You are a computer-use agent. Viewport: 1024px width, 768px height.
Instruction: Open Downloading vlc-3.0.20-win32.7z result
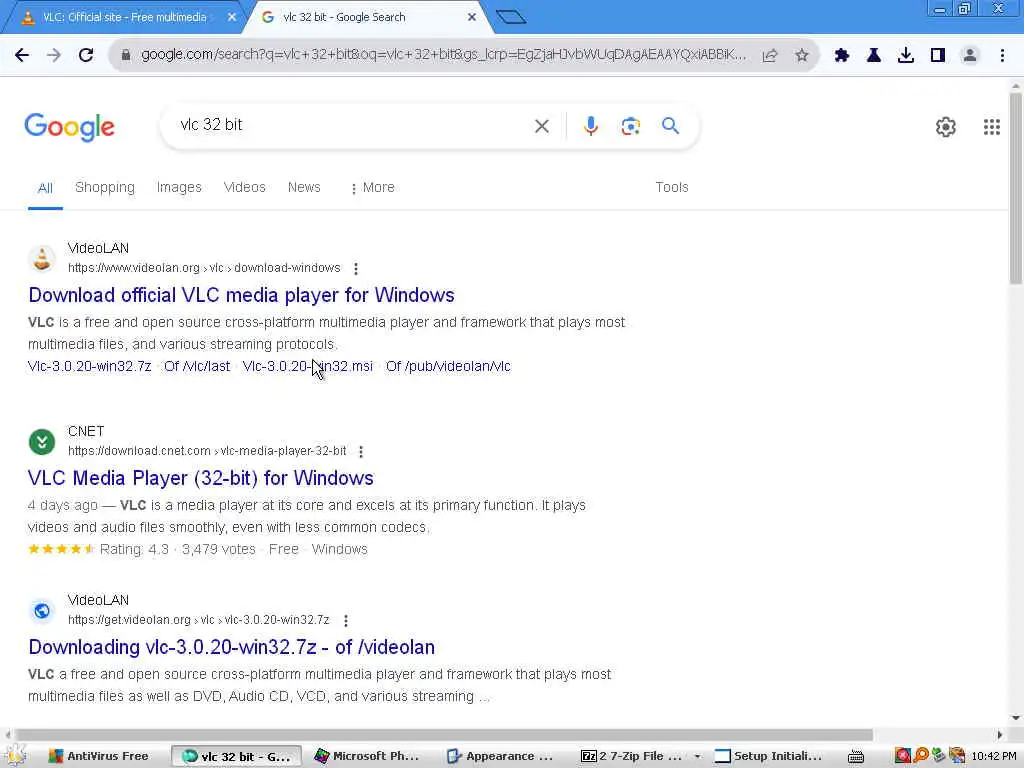tap(231, 647)
